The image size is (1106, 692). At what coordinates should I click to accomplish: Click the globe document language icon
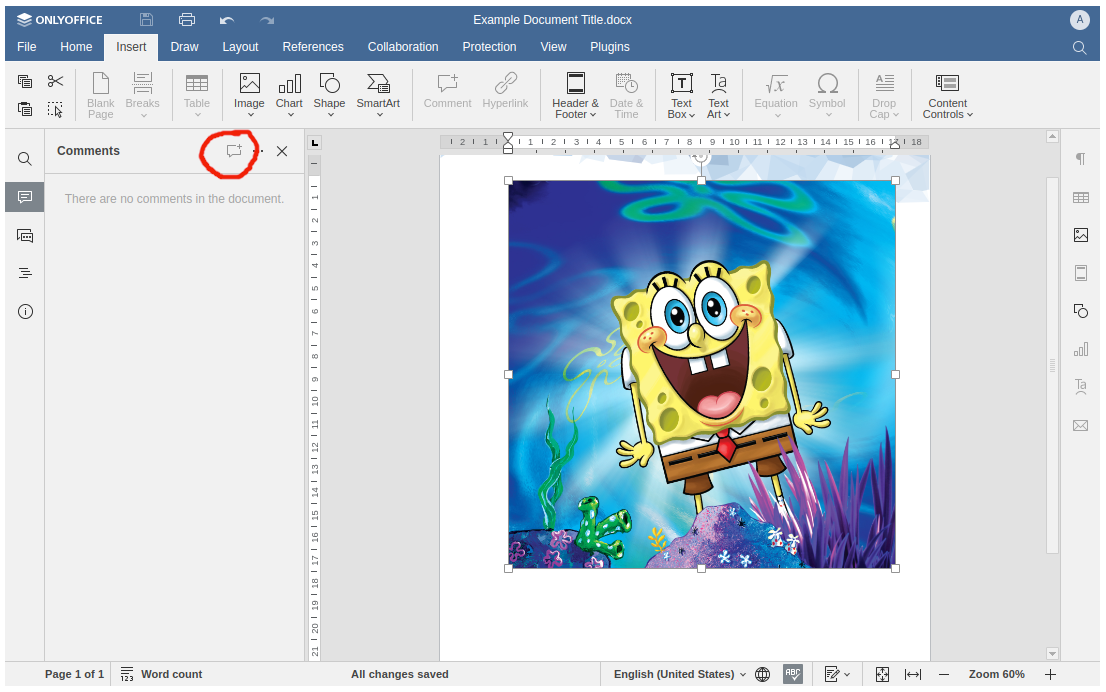pos(762,674)
